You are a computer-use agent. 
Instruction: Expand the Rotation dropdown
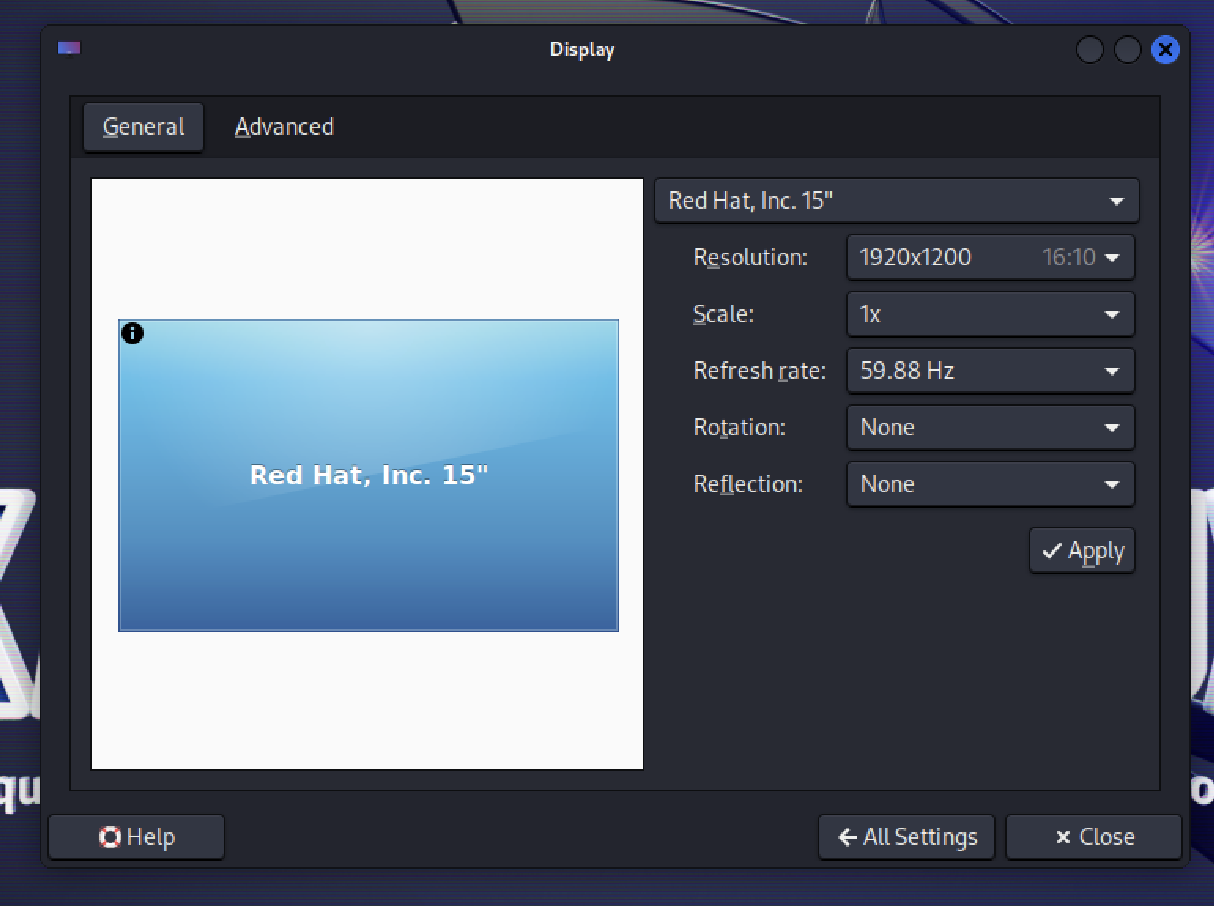pos(990,427)
